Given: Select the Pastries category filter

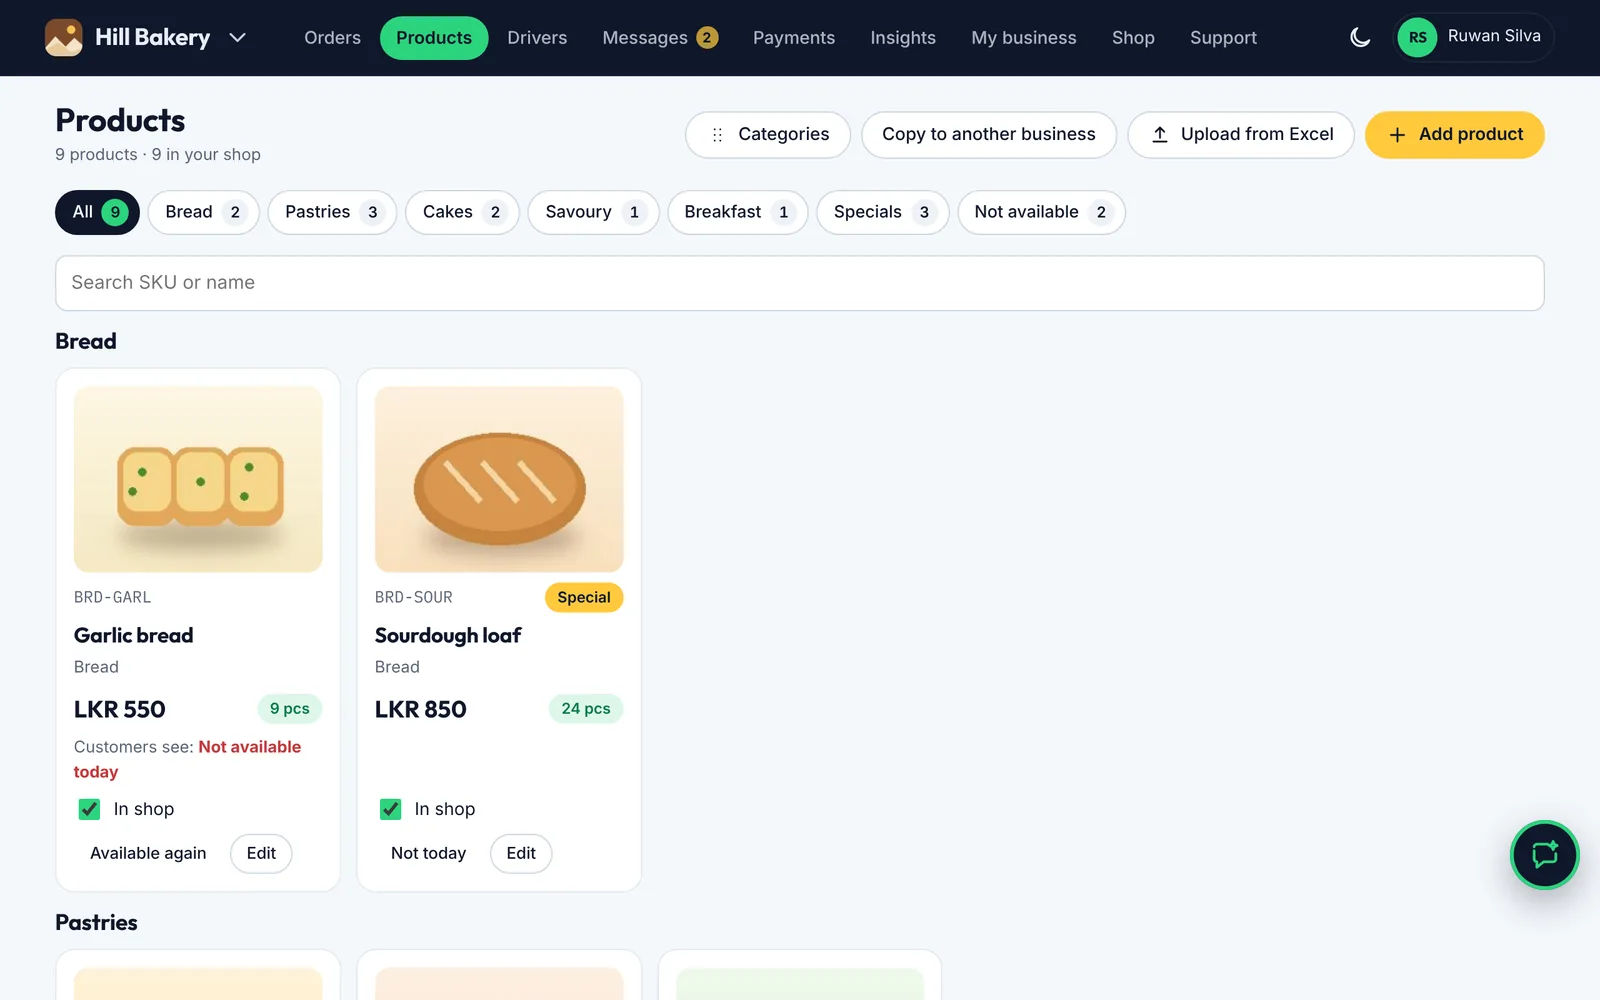Looking at the screenshot, I should (332, 212).
